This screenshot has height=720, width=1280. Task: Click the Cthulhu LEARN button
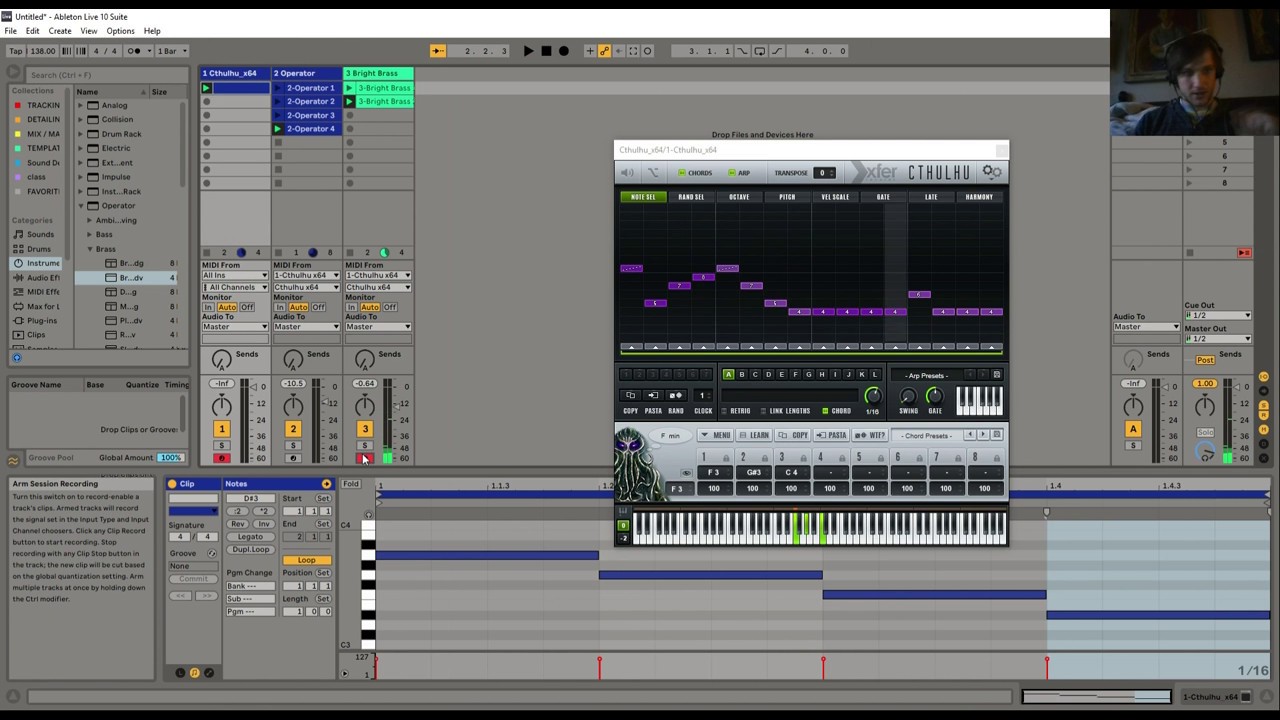[x=755, y=436]
